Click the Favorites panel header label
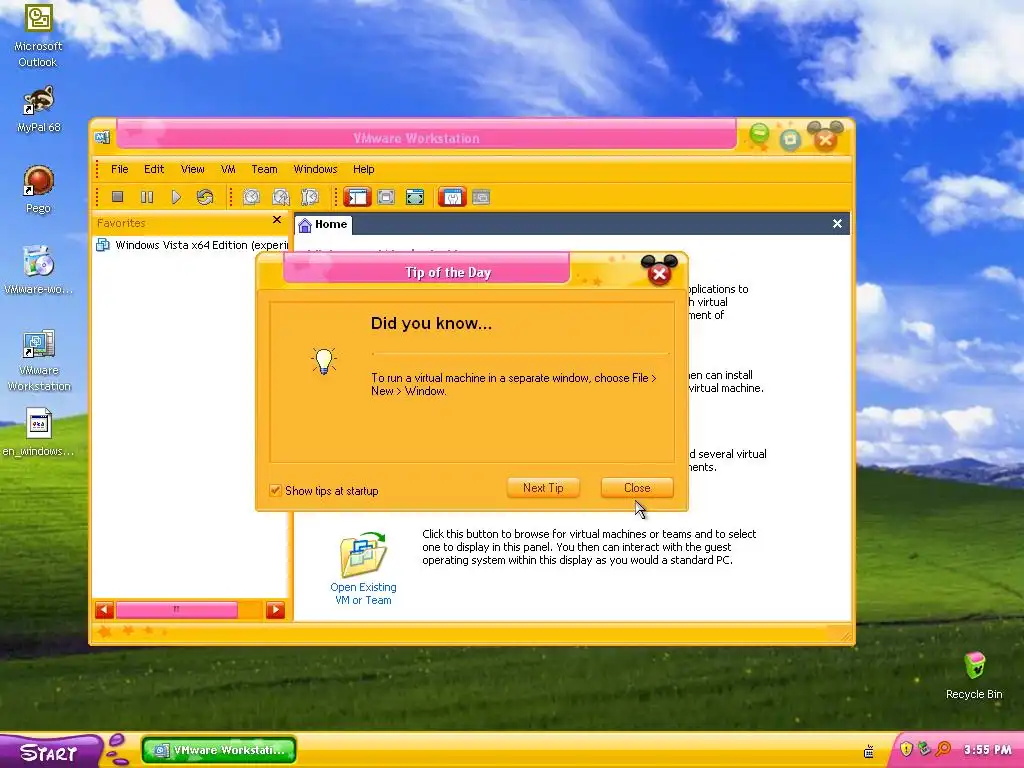The width and height of the screenshot is (1024, 768). point(121,223)
